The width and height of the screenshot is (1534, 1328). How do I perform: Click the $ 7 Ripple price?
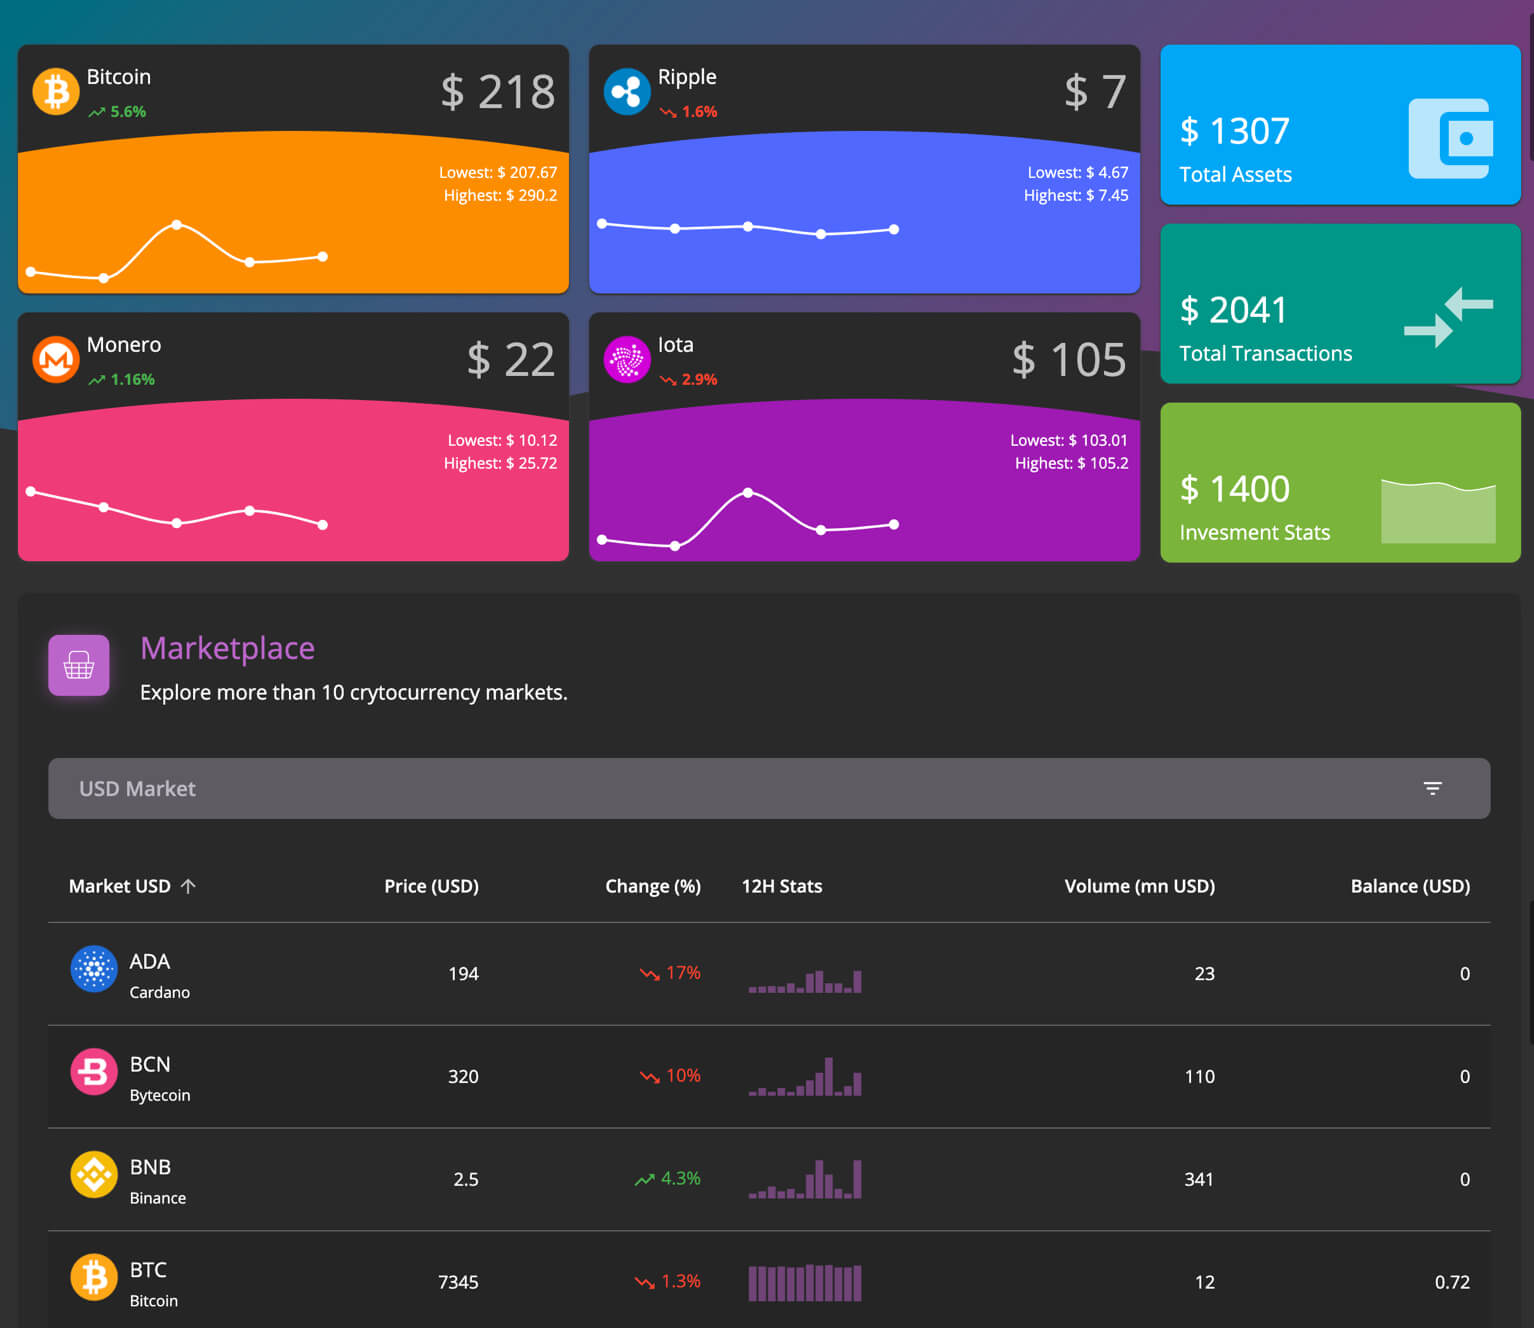click(1095, 92)
